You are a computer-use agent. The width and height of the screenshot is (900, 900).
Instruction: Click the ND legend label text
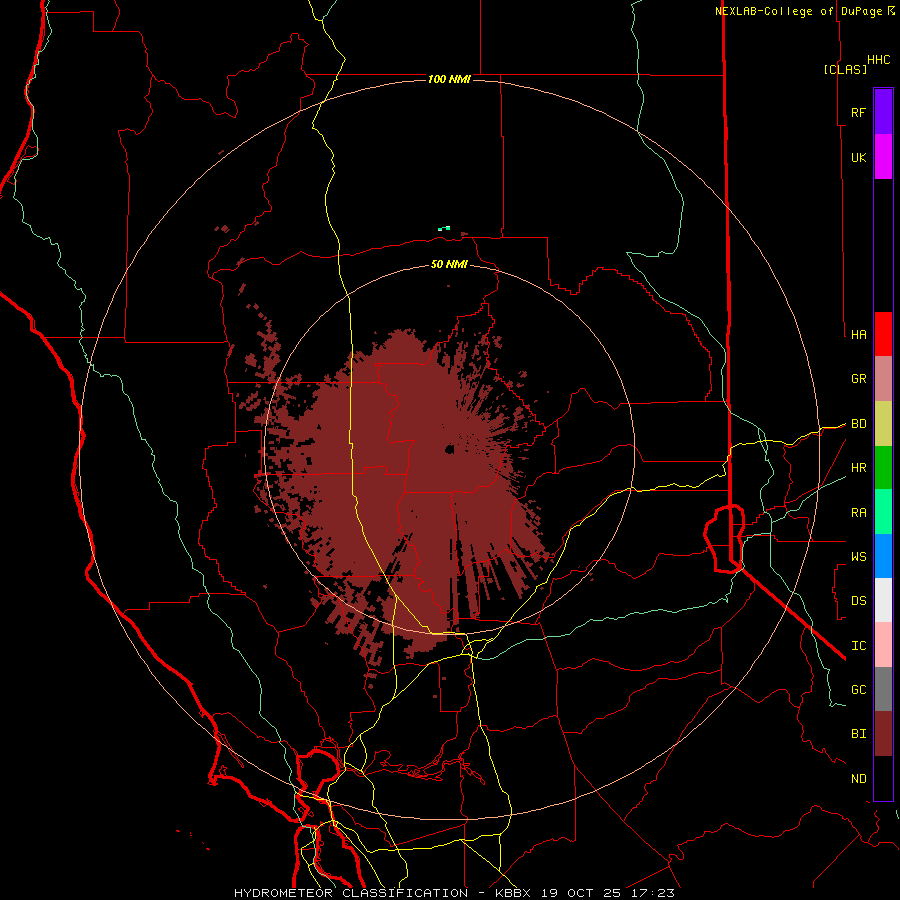(x=858, y=779)
